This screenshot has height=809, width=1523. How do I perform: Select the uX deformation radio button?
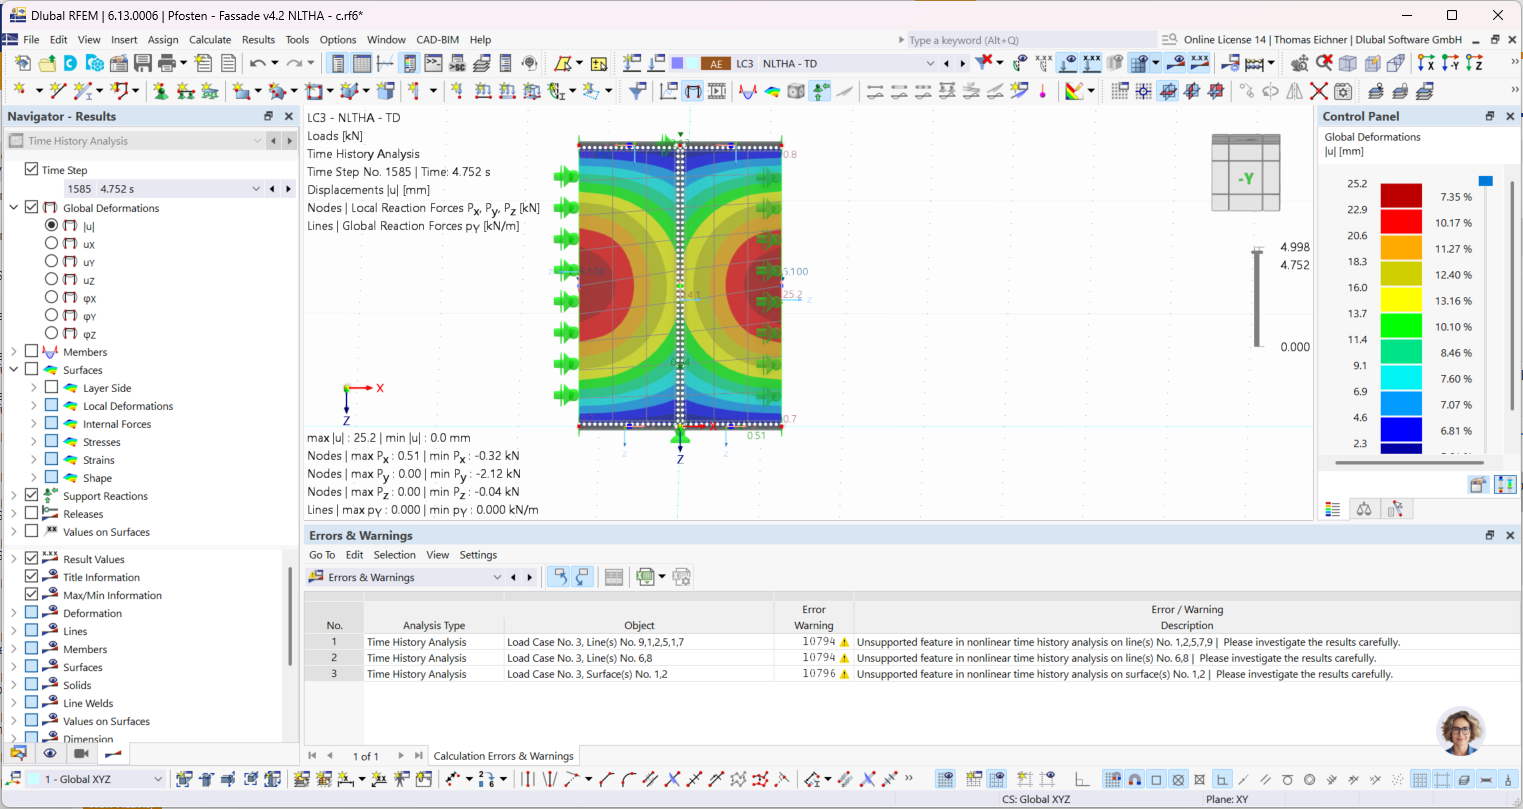tap(51, 243)
